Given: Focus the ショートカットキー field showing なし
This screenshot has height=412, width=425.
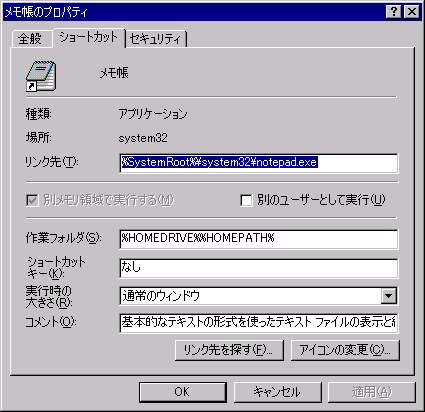Looking at the screenshot, I should (259, 268).
